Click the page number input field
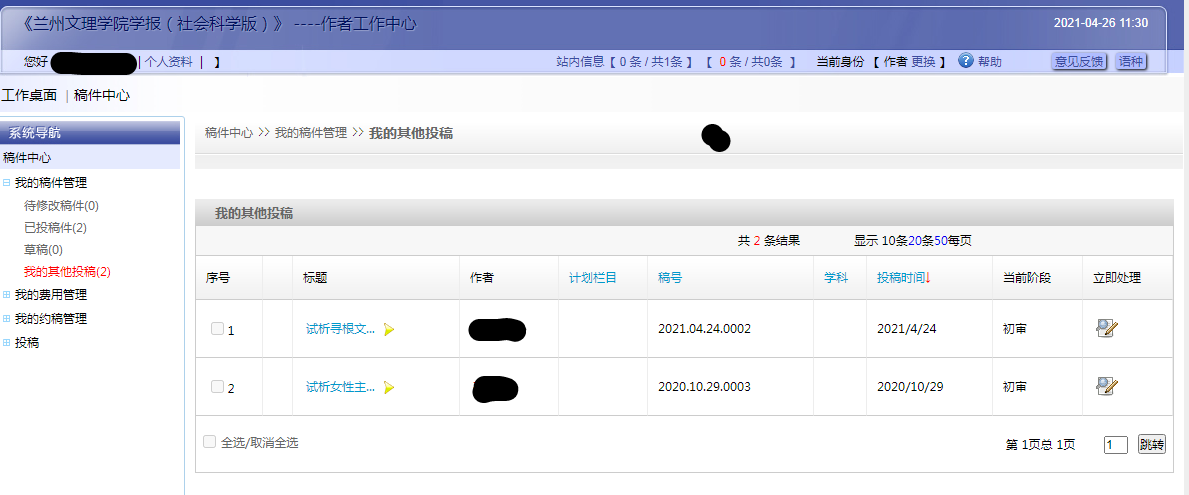Image resolution: width=1189 pixels, height=495 pixels. click(1115, 445)
